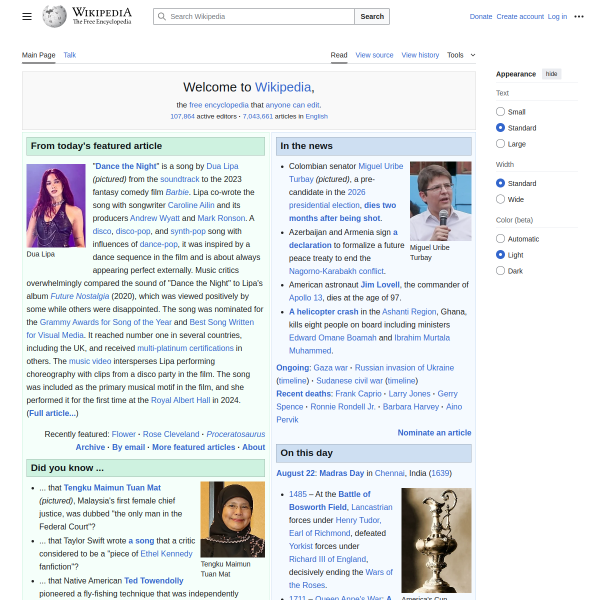Open the Talk tab
The width and height of the screenshot is (600, 600).
[70, 55]
